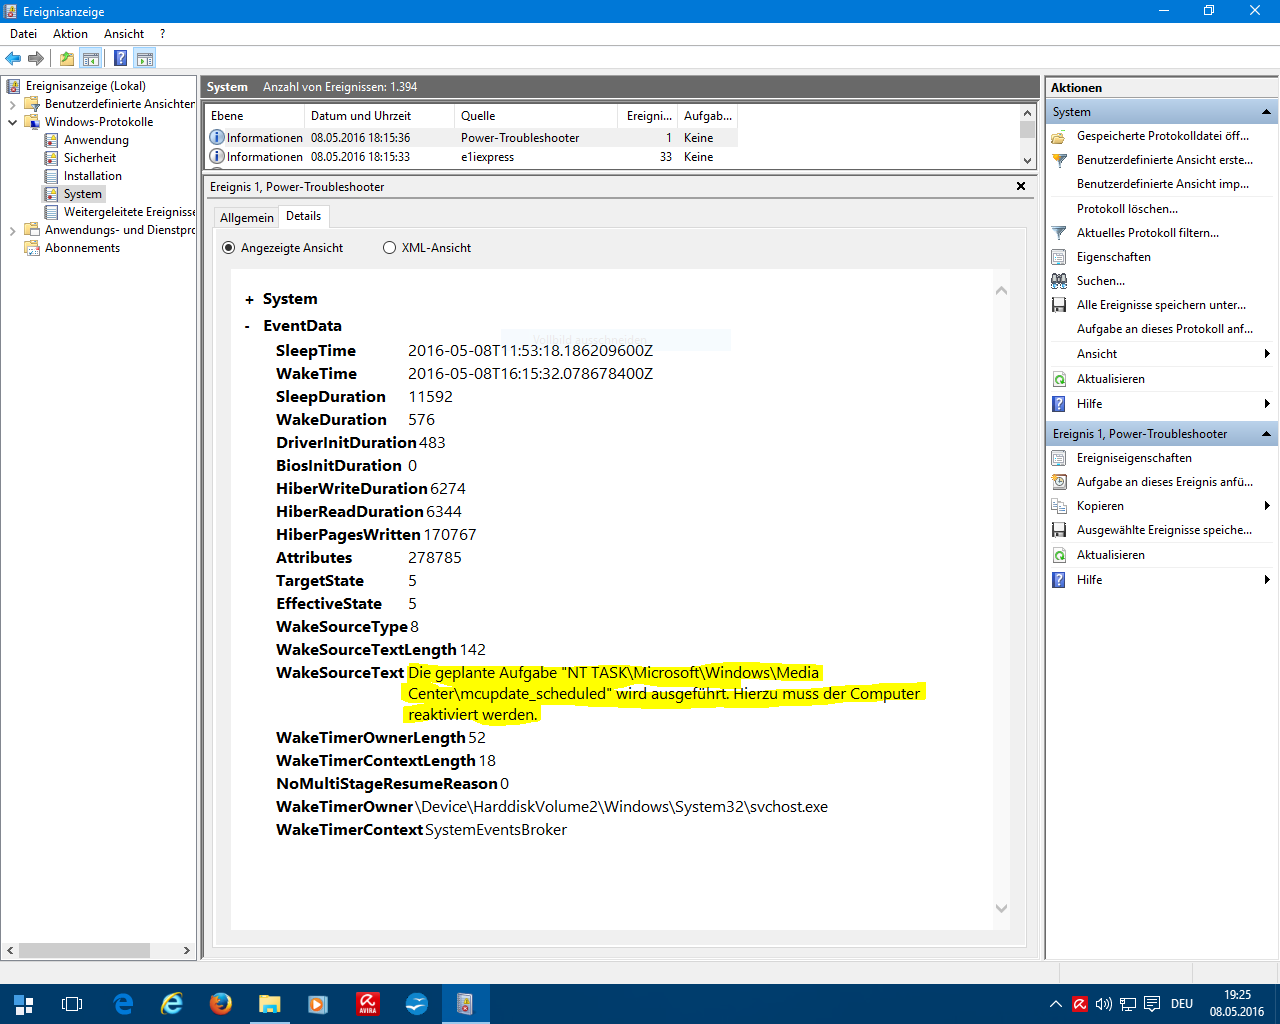Image resolution: width=1280 pixels, height=1024 pixels.
Task: Expand Anwendungs- und Dienstprotokolle node
Action: coord(12,230)
